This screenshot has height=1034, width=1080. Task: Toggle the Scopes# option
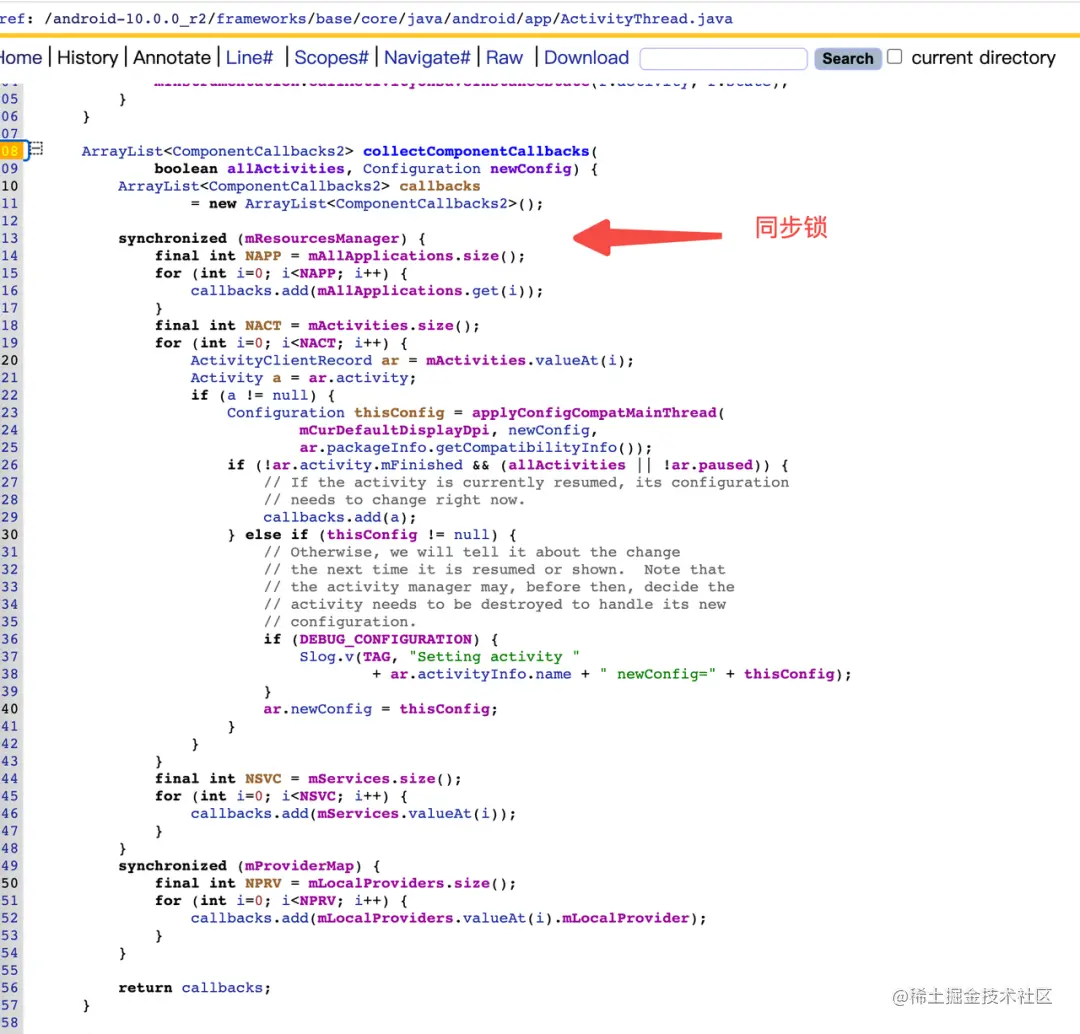point(331,58)
